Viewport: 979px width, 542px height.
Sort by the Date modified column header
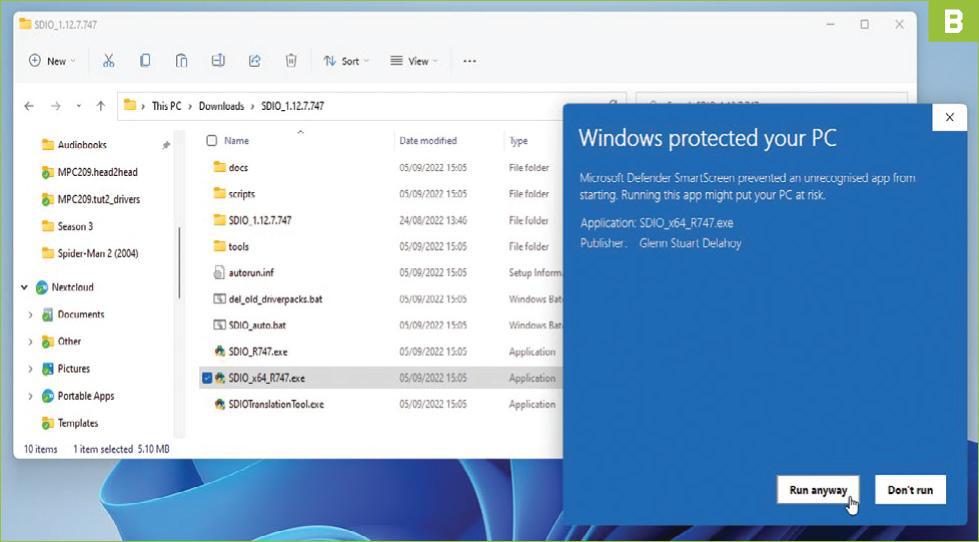[x=428, y=140]
